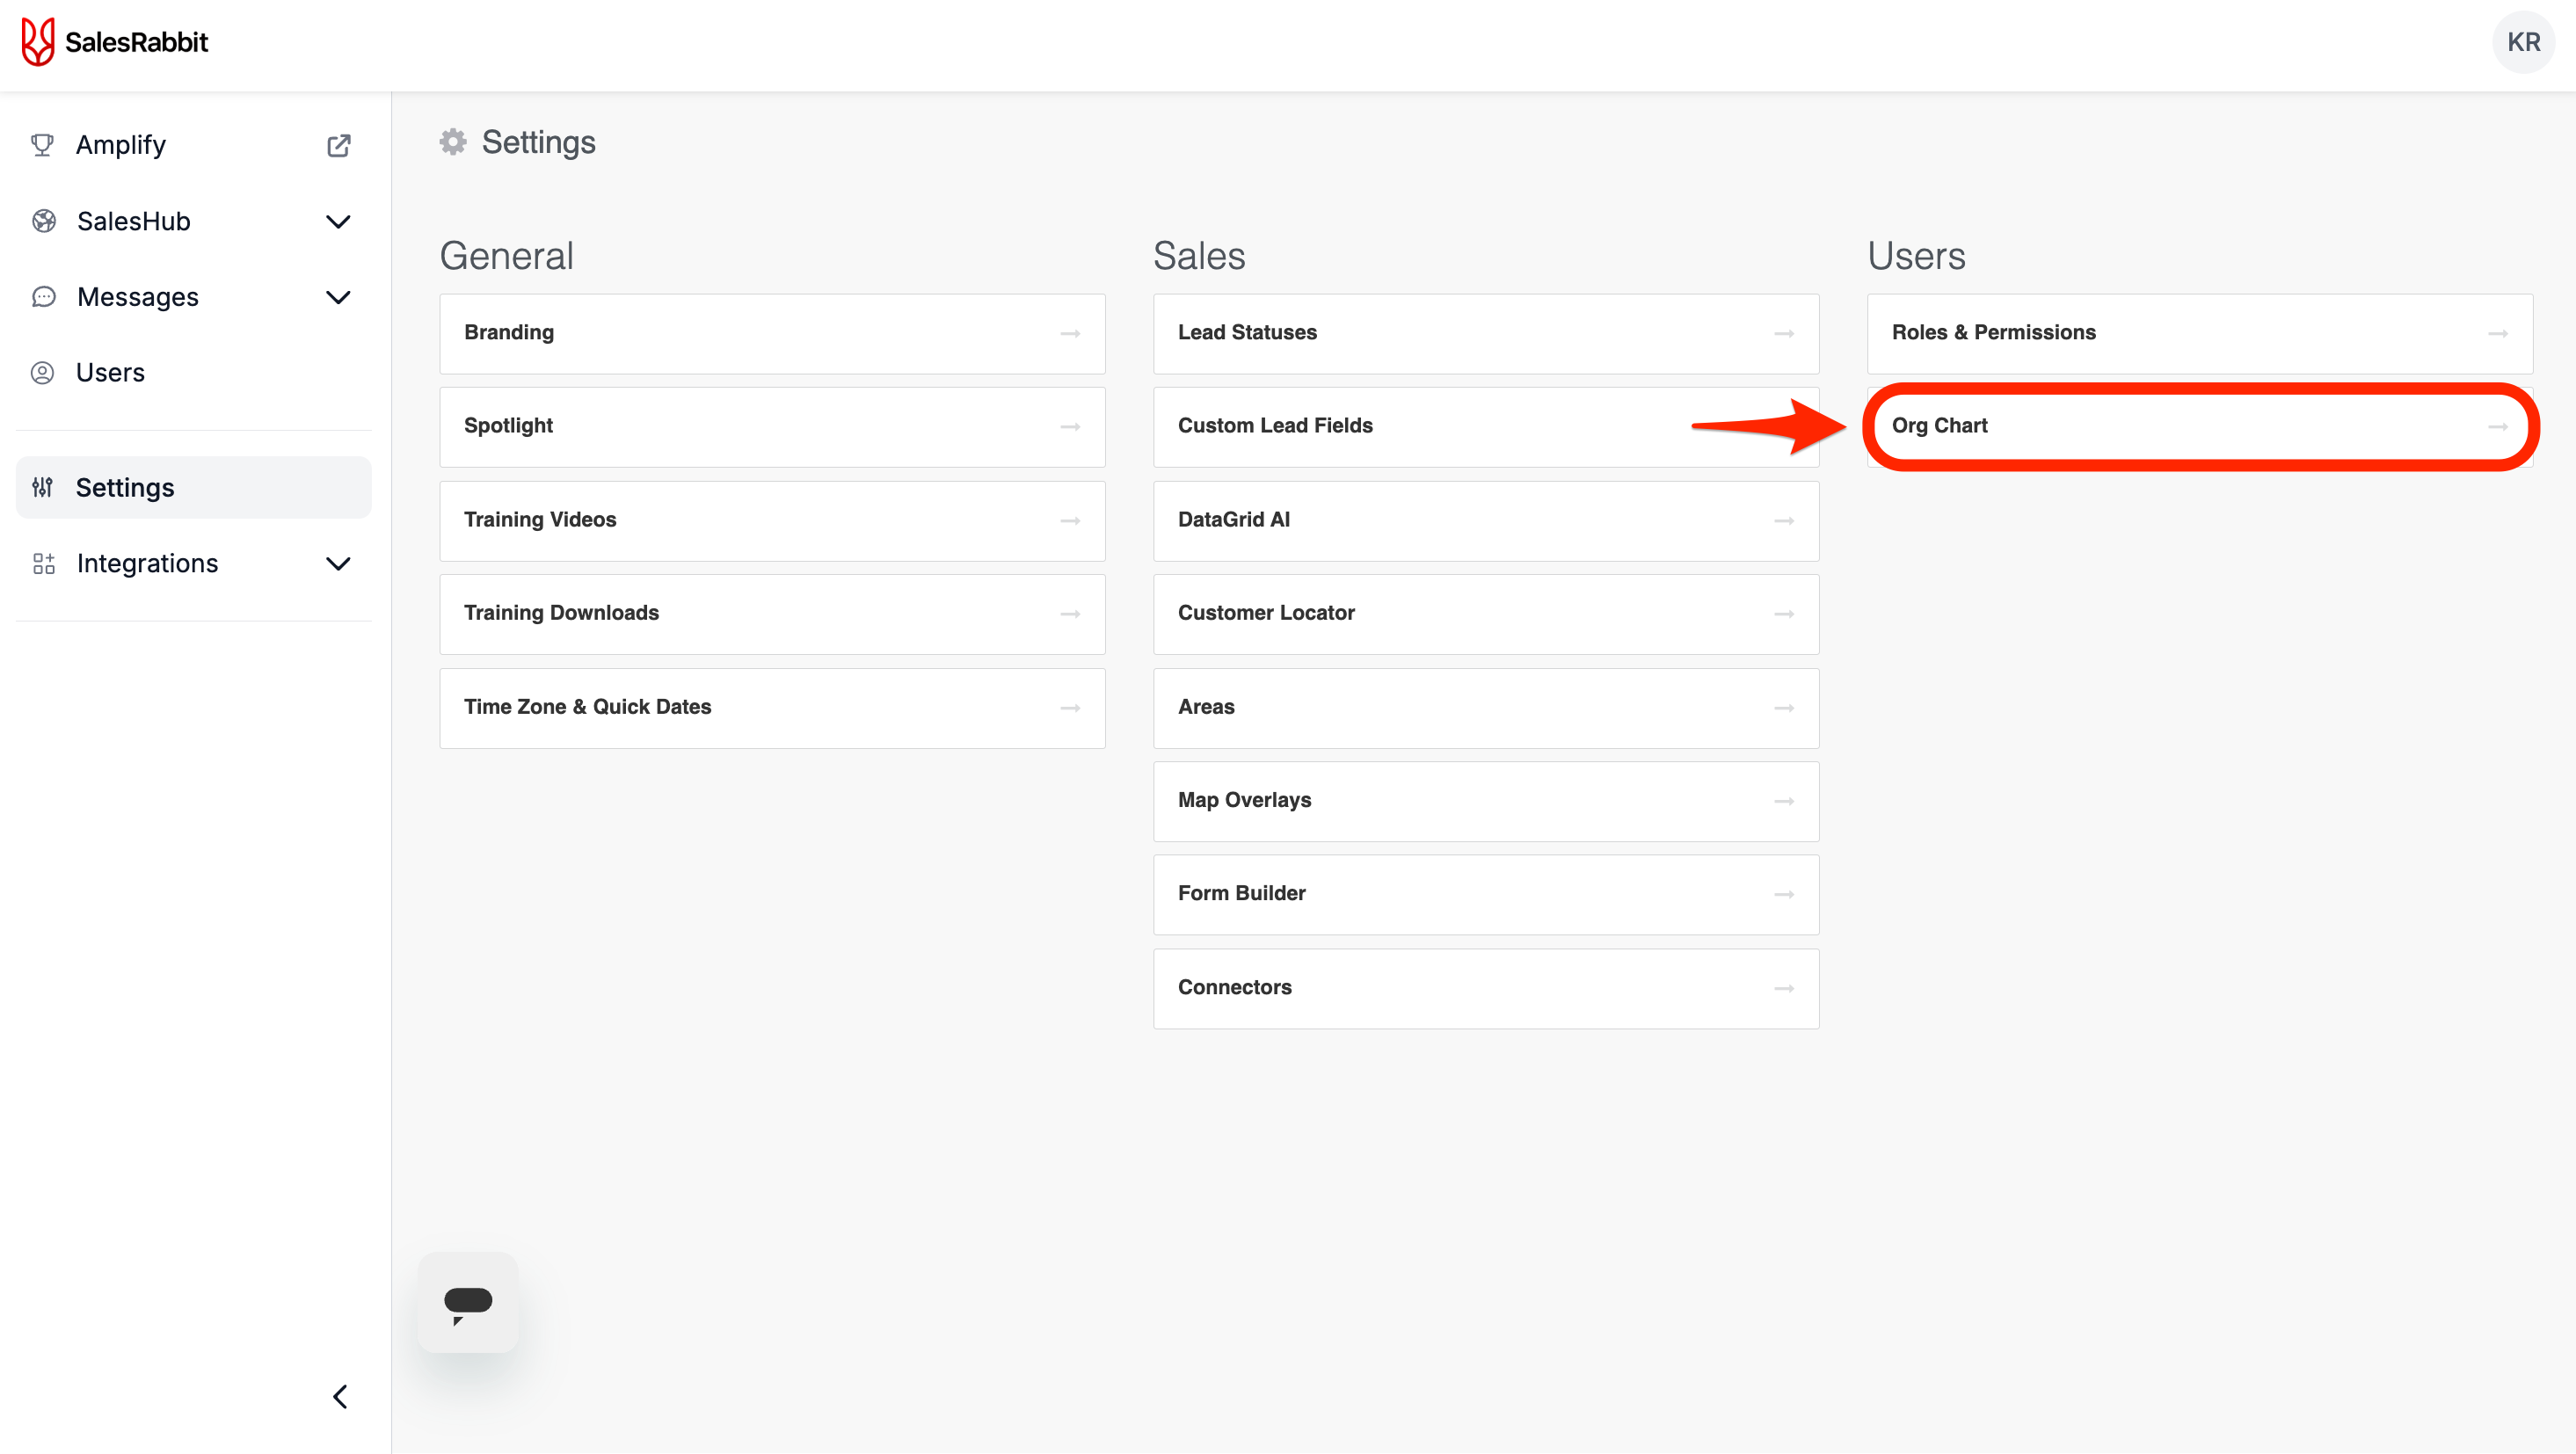Expand the Messages submenu chevron
Image resolution: width=2576 pixels, height=1454 pixels.
pos(338,298)
